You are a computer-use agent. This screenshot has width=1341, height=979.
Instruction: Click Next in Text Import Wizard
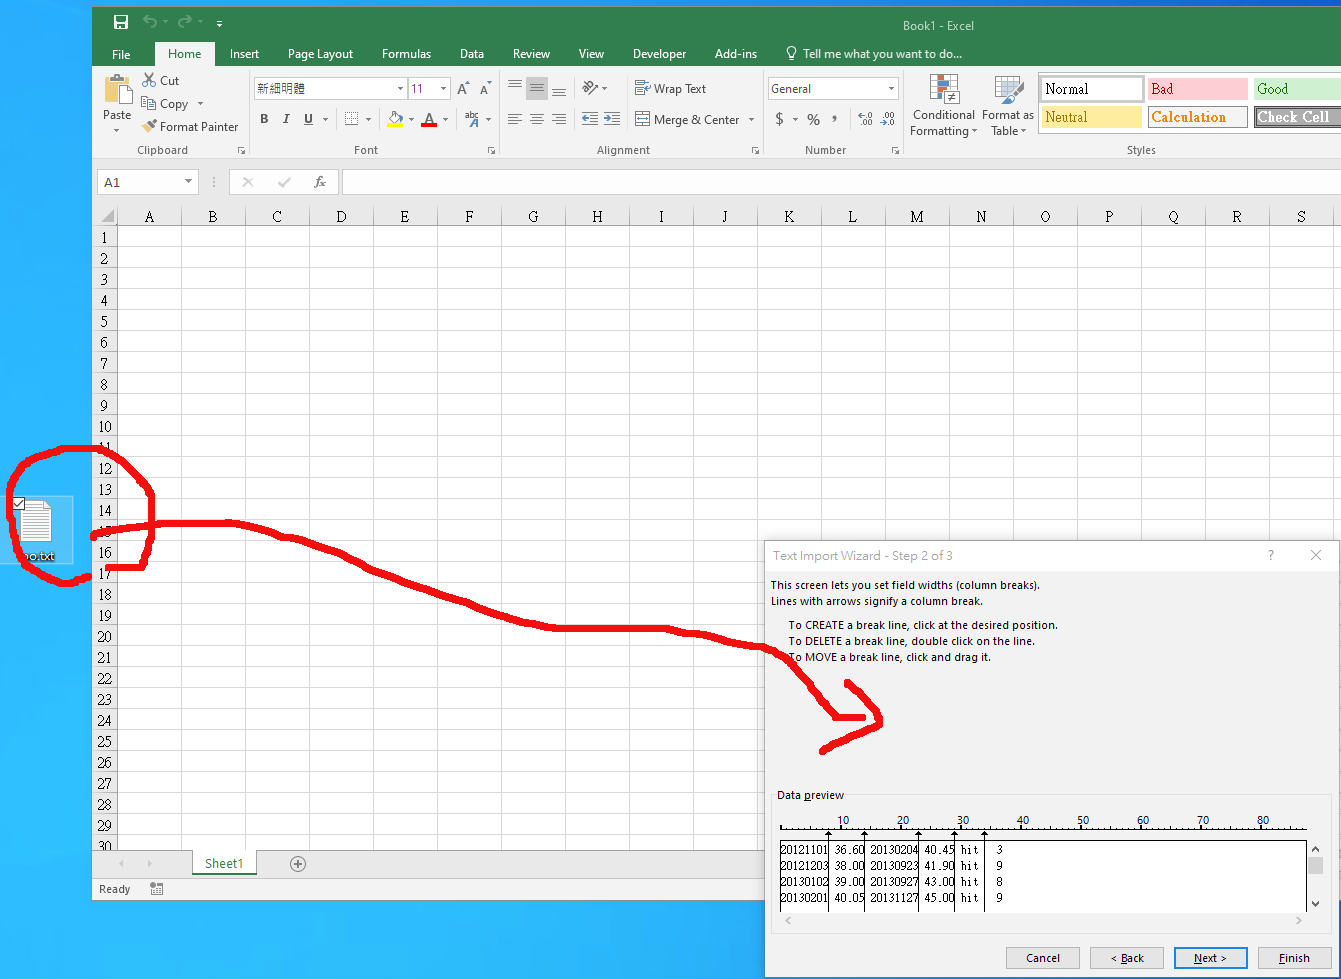tap(1210, 958)
